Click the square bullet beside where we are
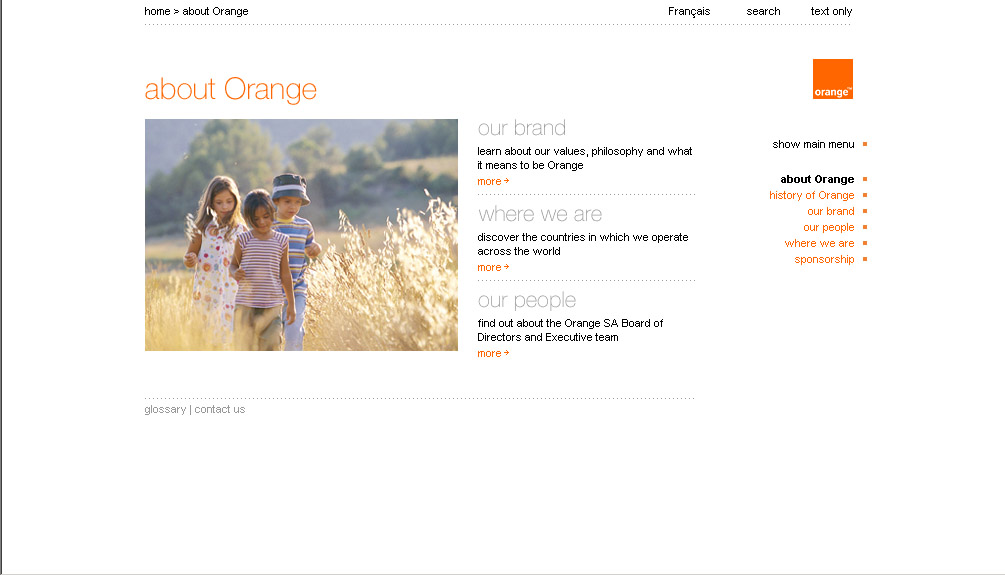Screen dimensions: 1005x575 (x=865, y=243)
